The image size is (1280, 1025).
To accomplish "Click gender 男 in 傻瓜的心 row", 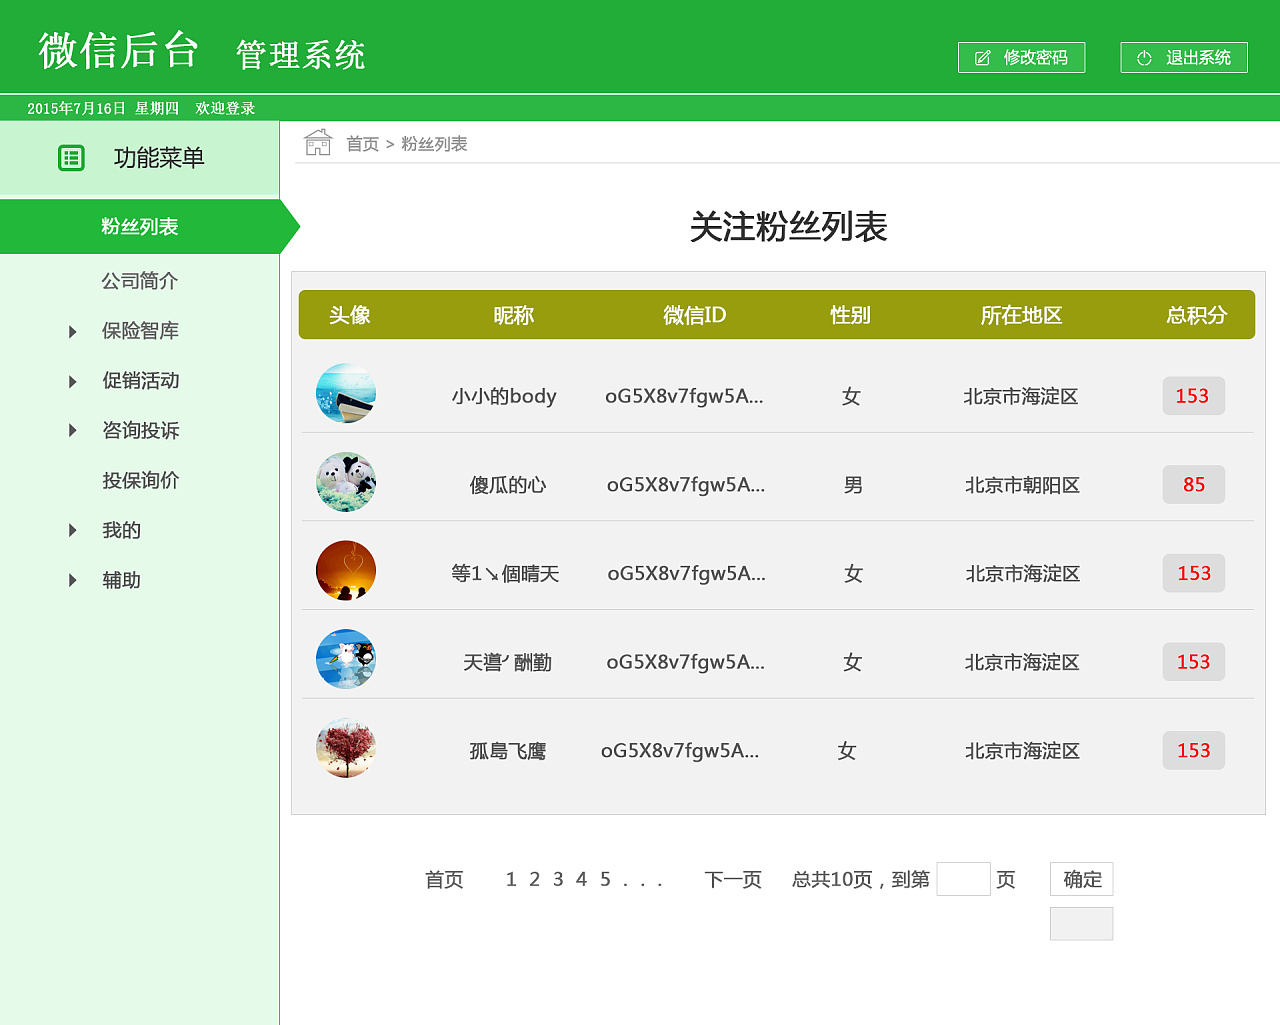I will pyautogui.click(x=853, y=485).
